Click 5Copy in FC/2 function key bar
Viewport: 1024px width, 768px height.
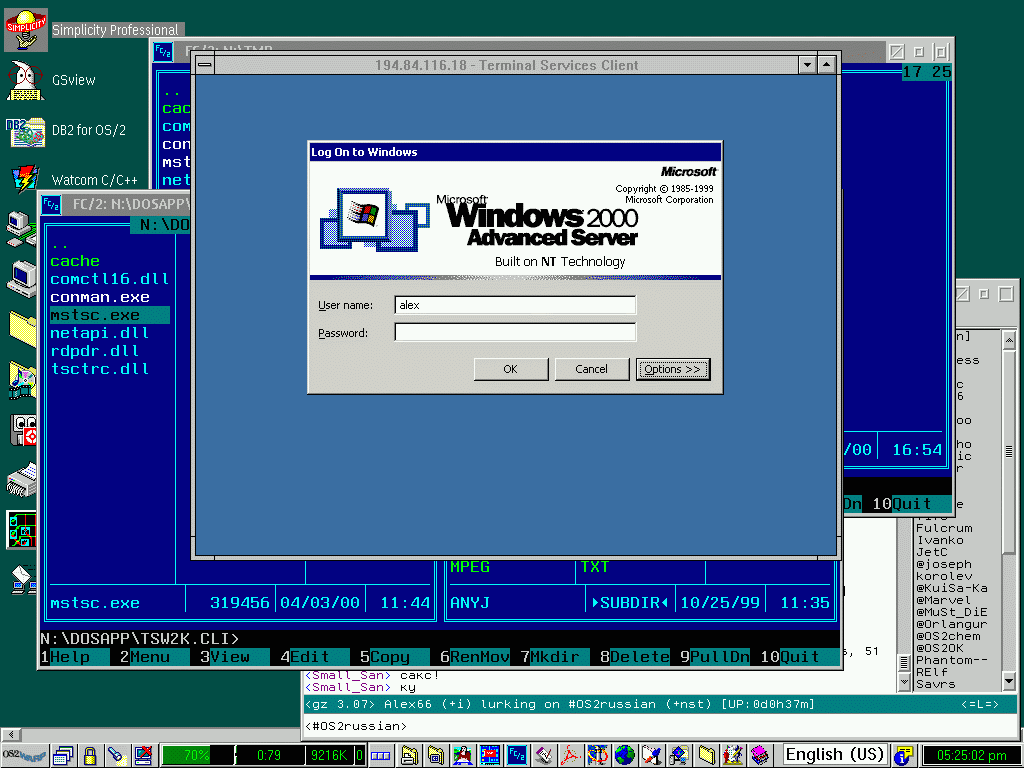pos(394,657)
